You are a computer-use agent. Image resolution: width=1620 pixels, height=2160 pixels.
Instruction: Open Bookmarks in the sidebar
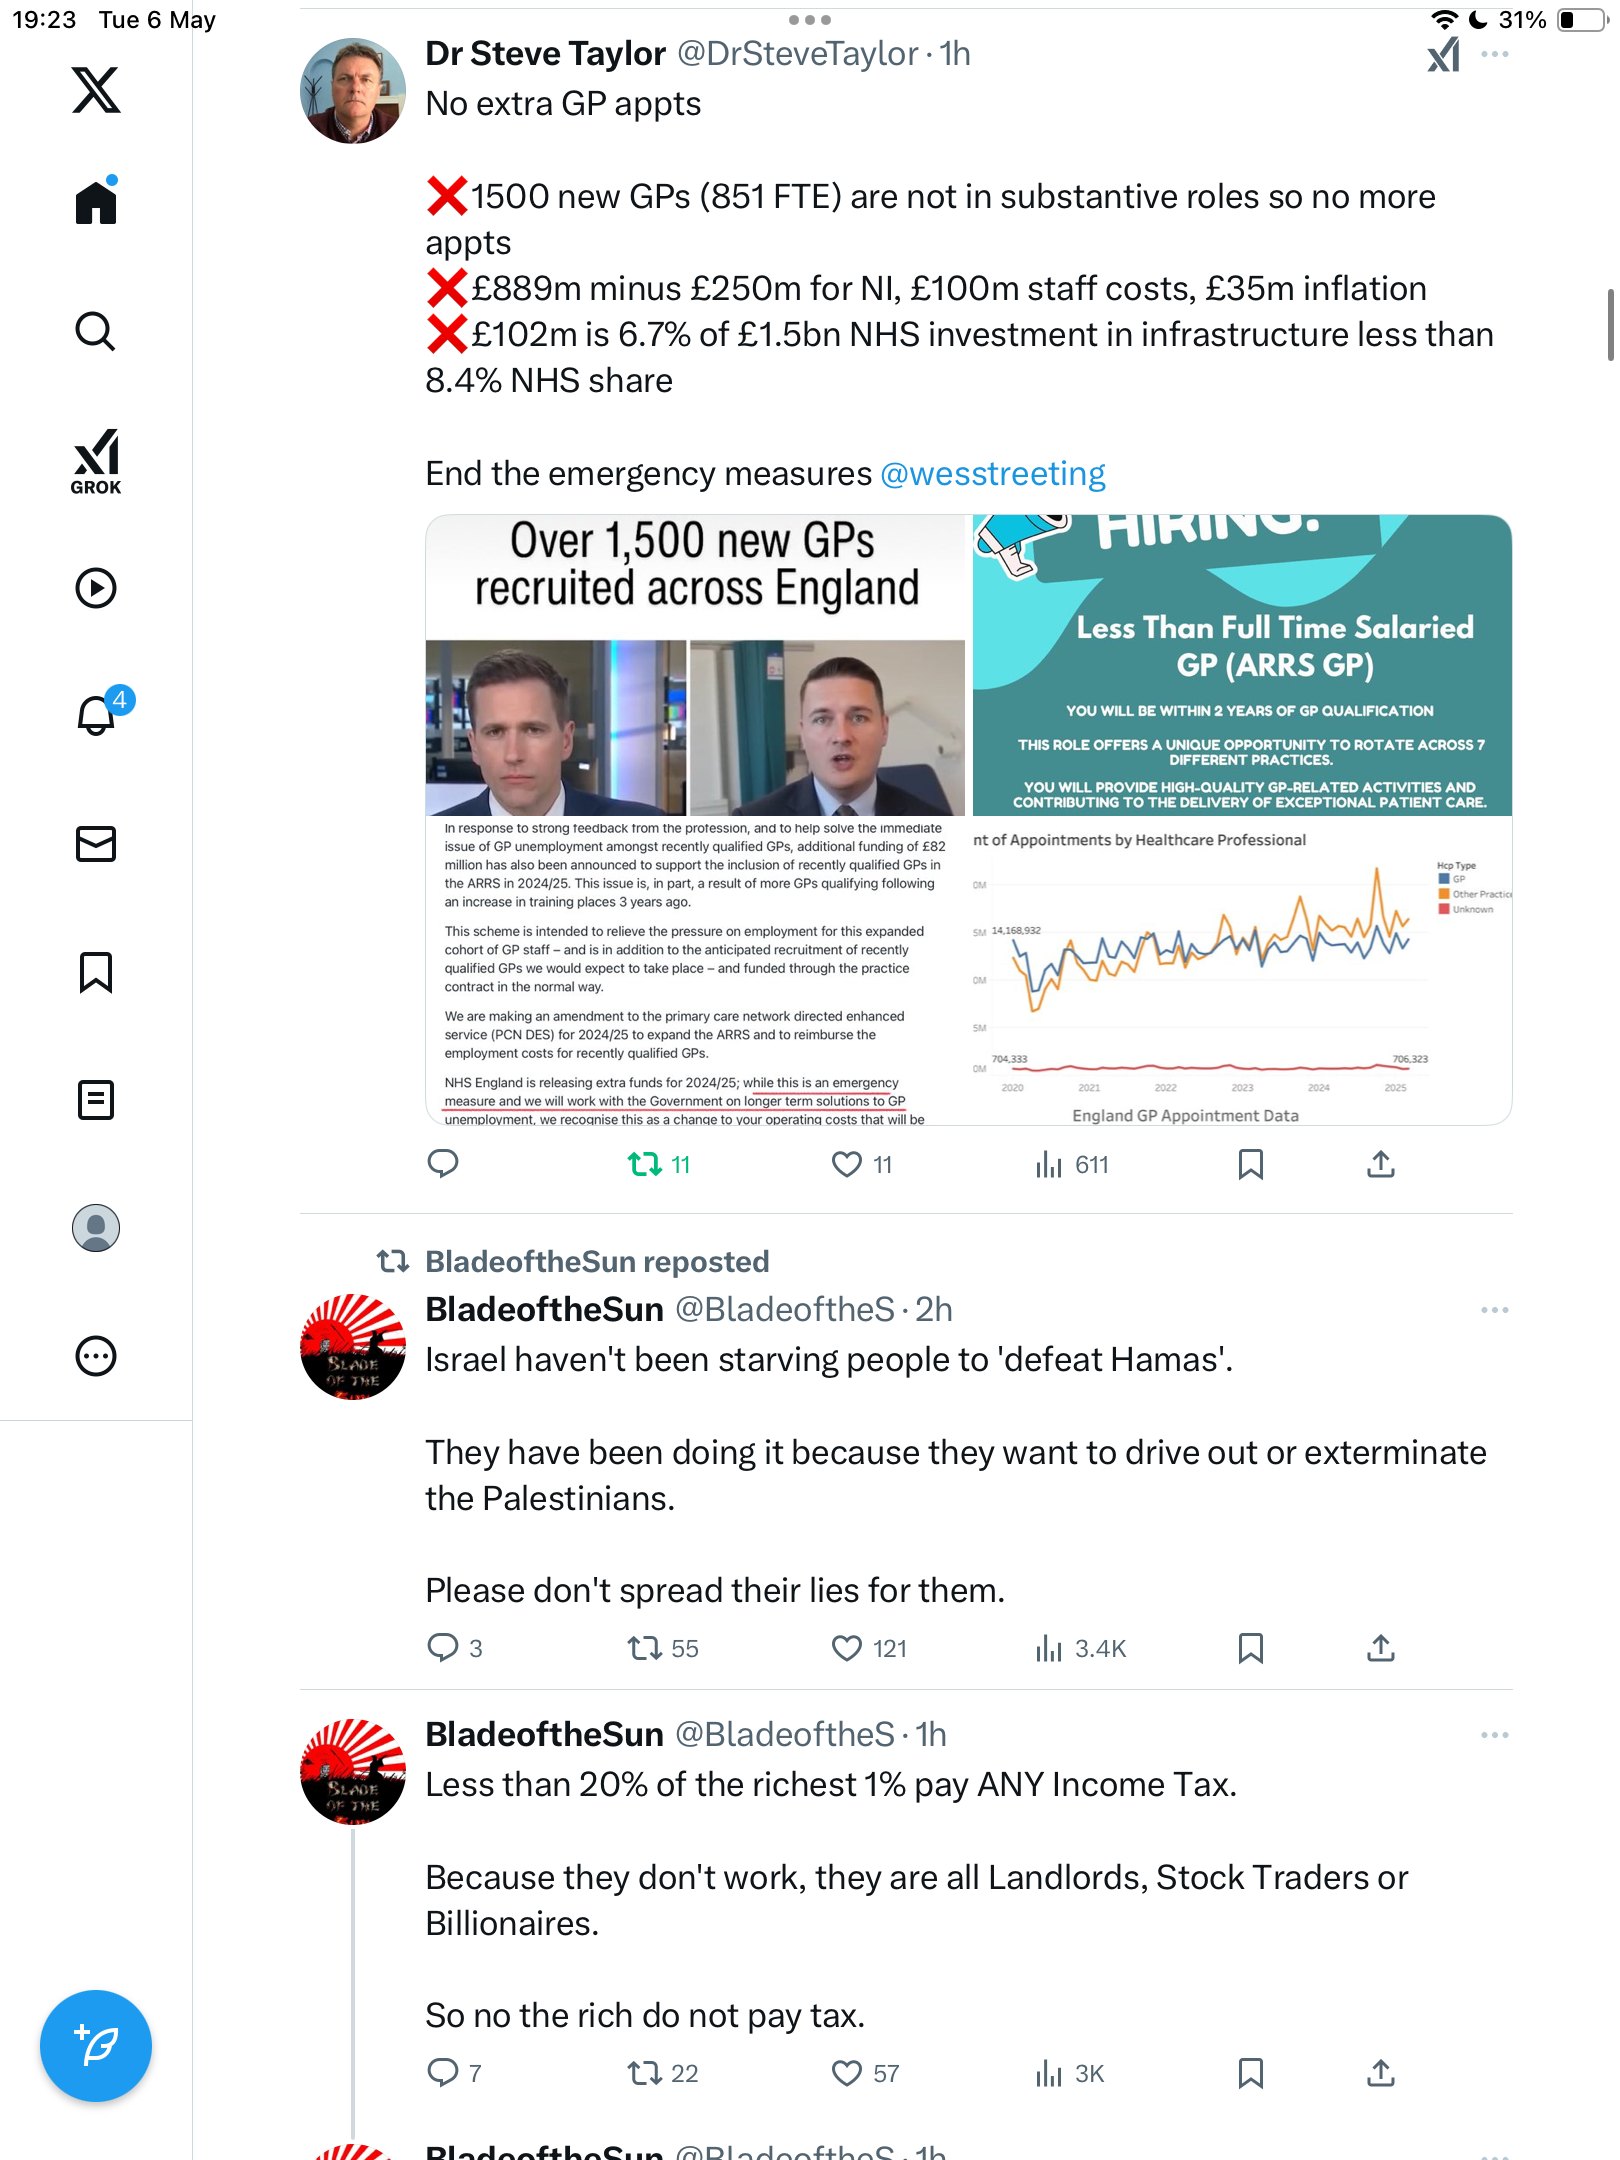point(96,972)
